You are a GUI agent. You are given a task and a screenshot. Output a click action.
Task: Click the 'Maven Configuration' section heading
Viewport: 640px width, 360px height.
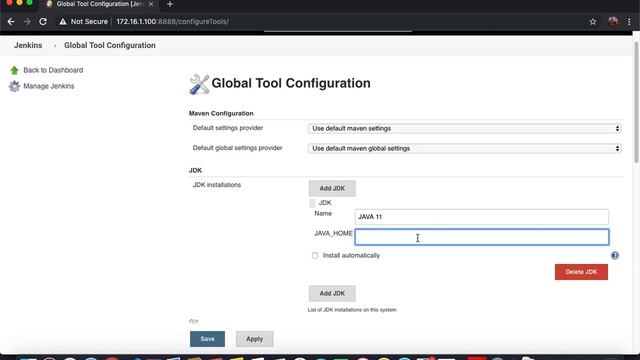pyautogui.click(x=221, y=113)
